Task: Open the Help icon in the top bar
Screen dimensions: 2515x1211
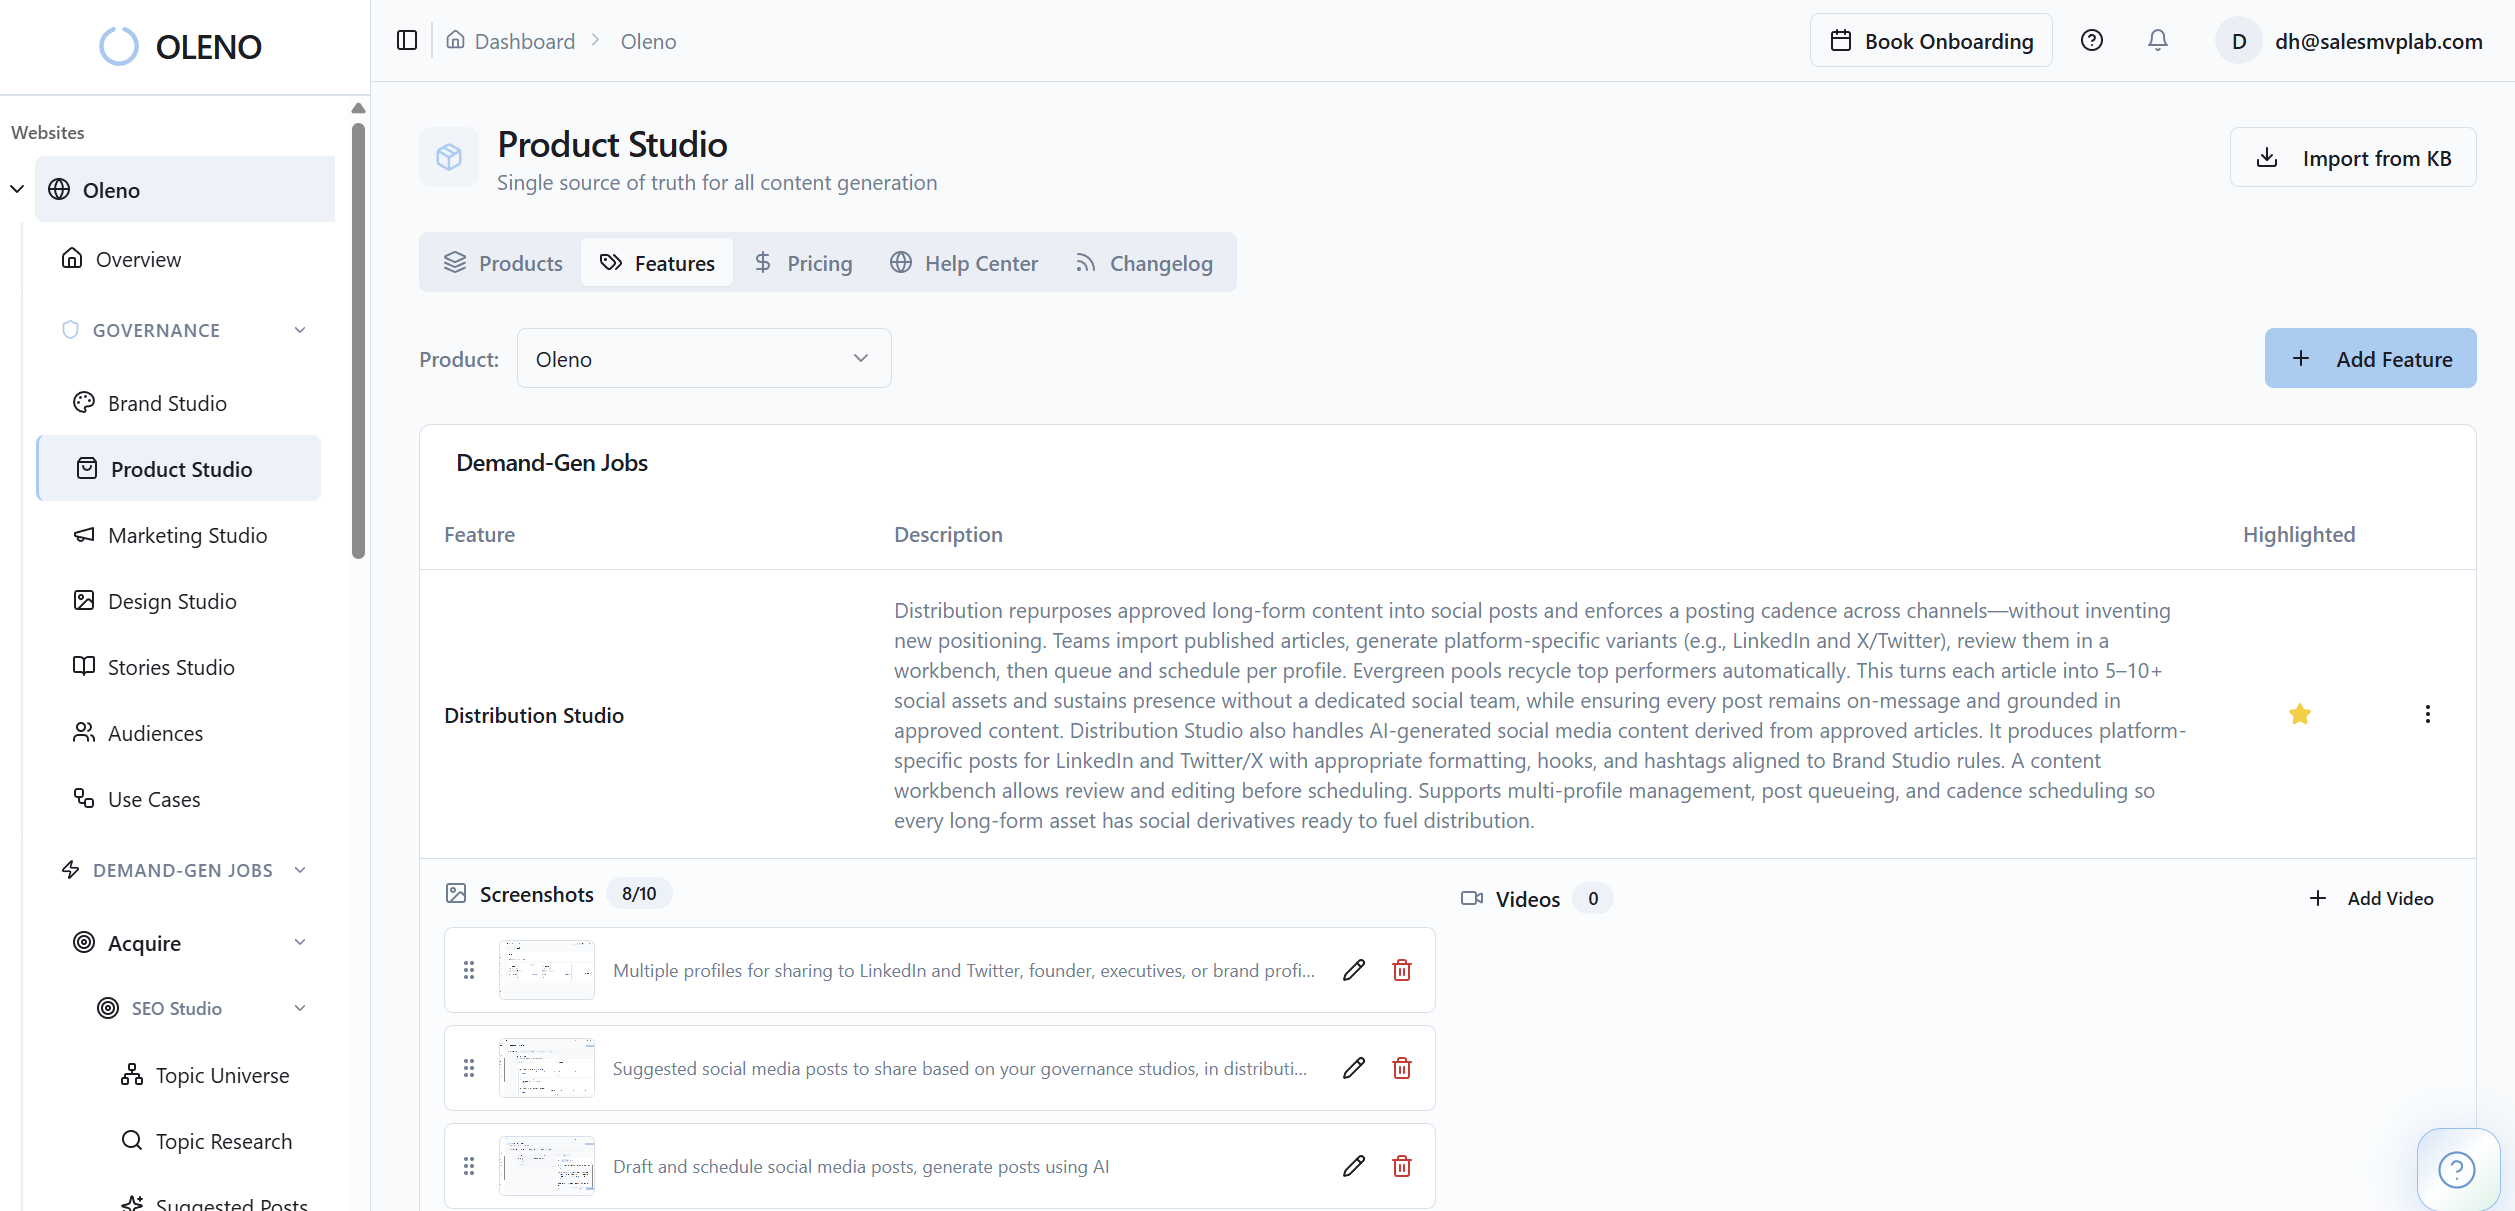Action: [2091, 40]
